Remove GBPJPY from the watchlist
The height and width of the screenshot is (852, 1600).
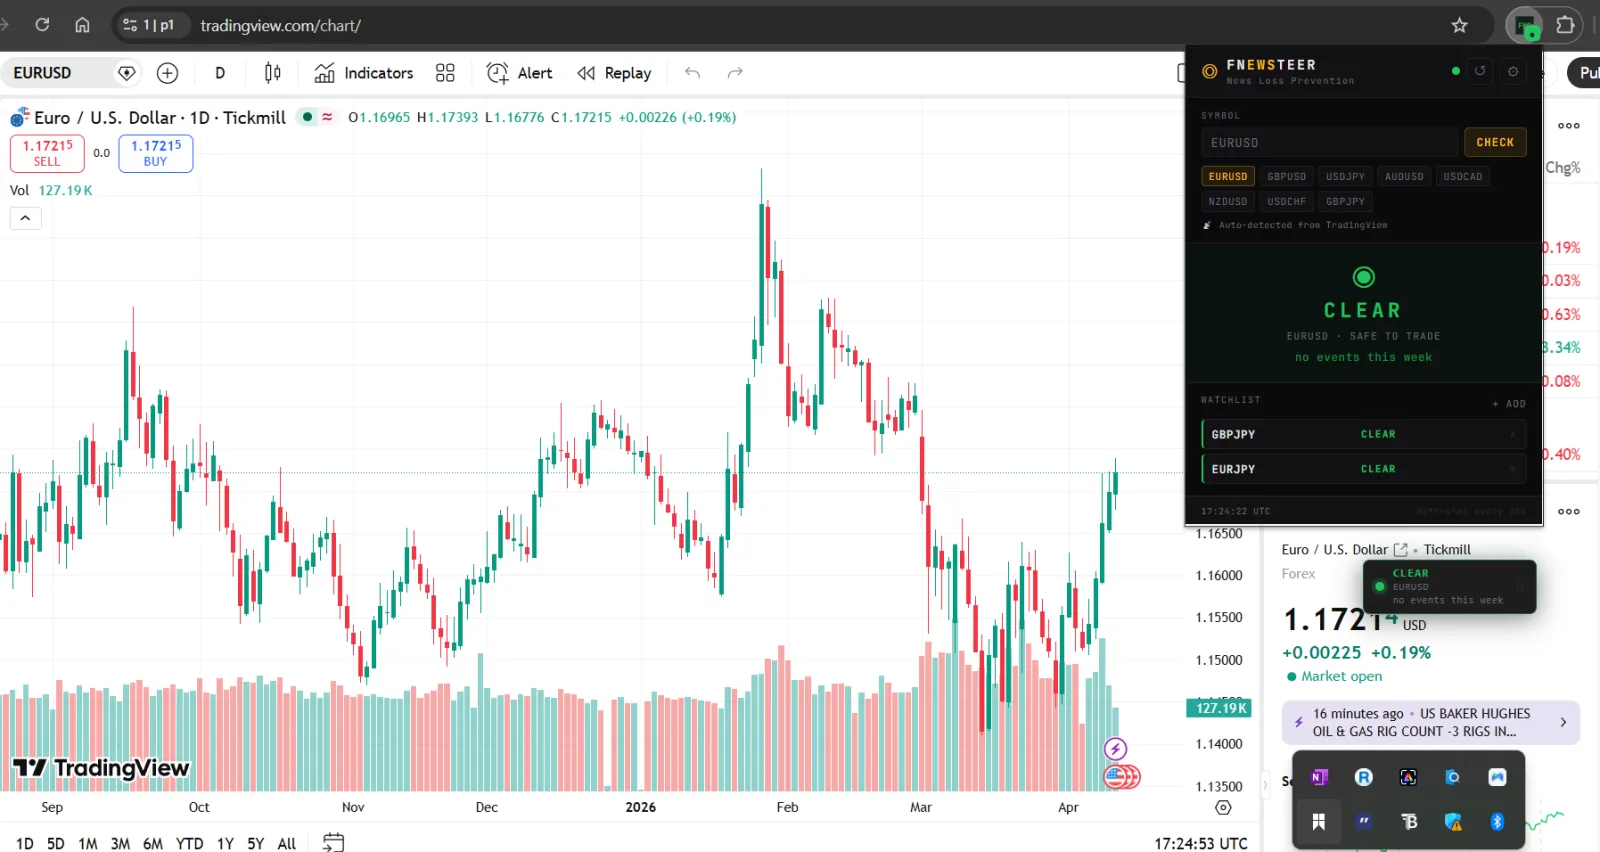1513,434
